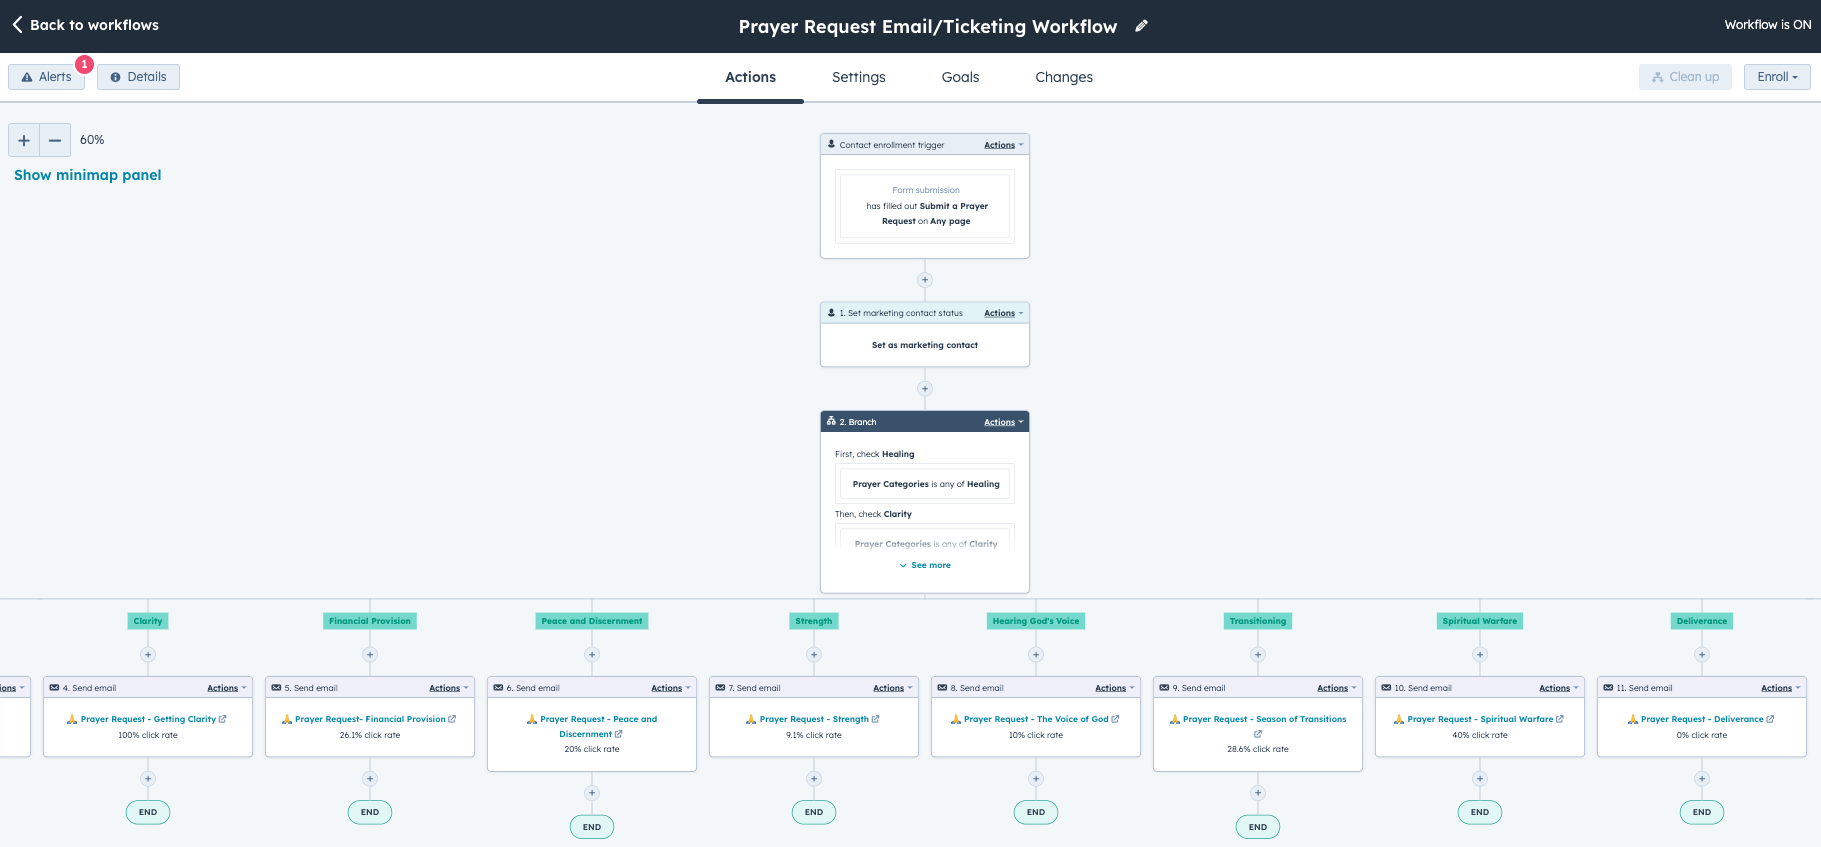1821x847 pixels.
Task: Open workflow Details
Action: 138,77
